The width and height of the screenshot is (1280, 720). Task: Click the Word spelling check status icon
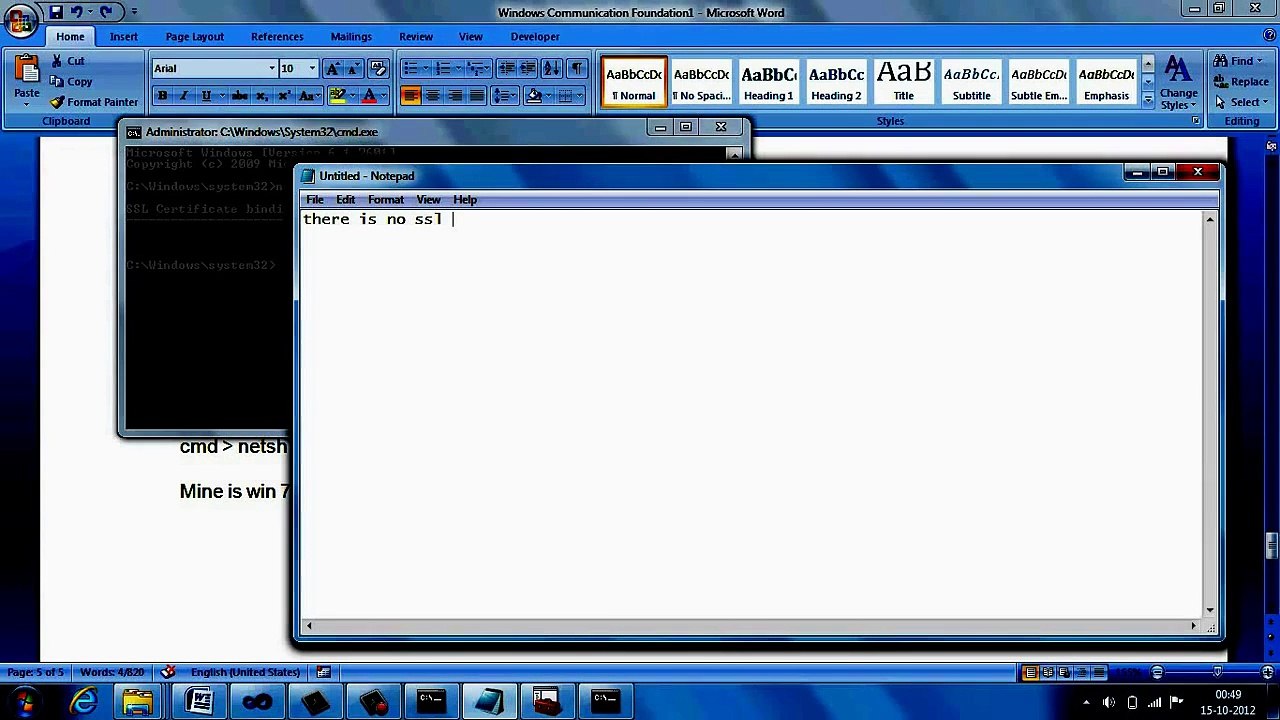[169, 672]
